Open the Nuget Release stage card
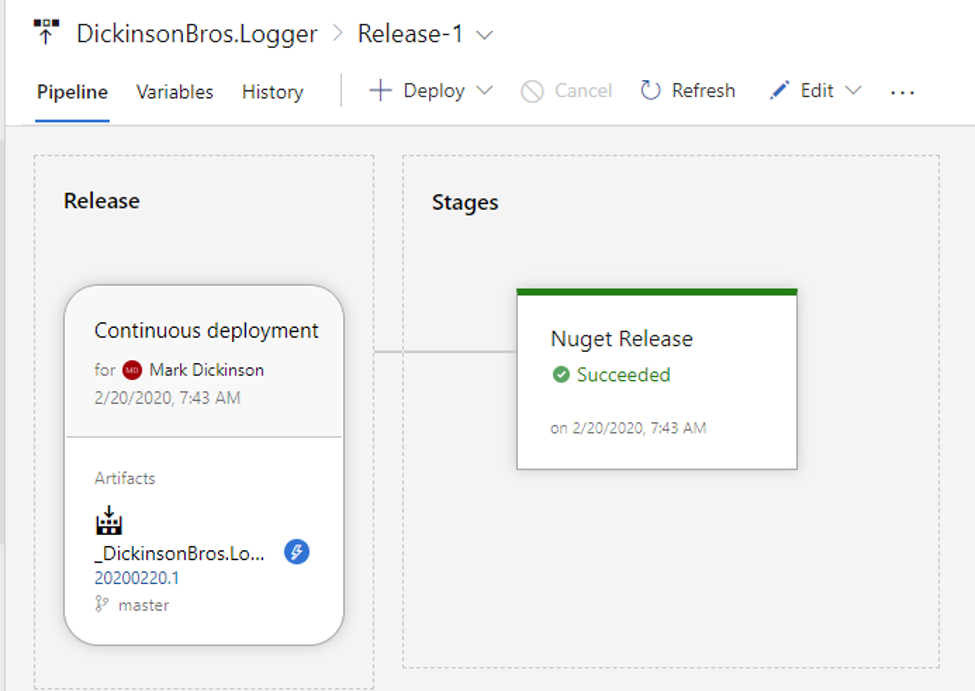This screenshot has height=691, width=975. (x=657, y=379)
